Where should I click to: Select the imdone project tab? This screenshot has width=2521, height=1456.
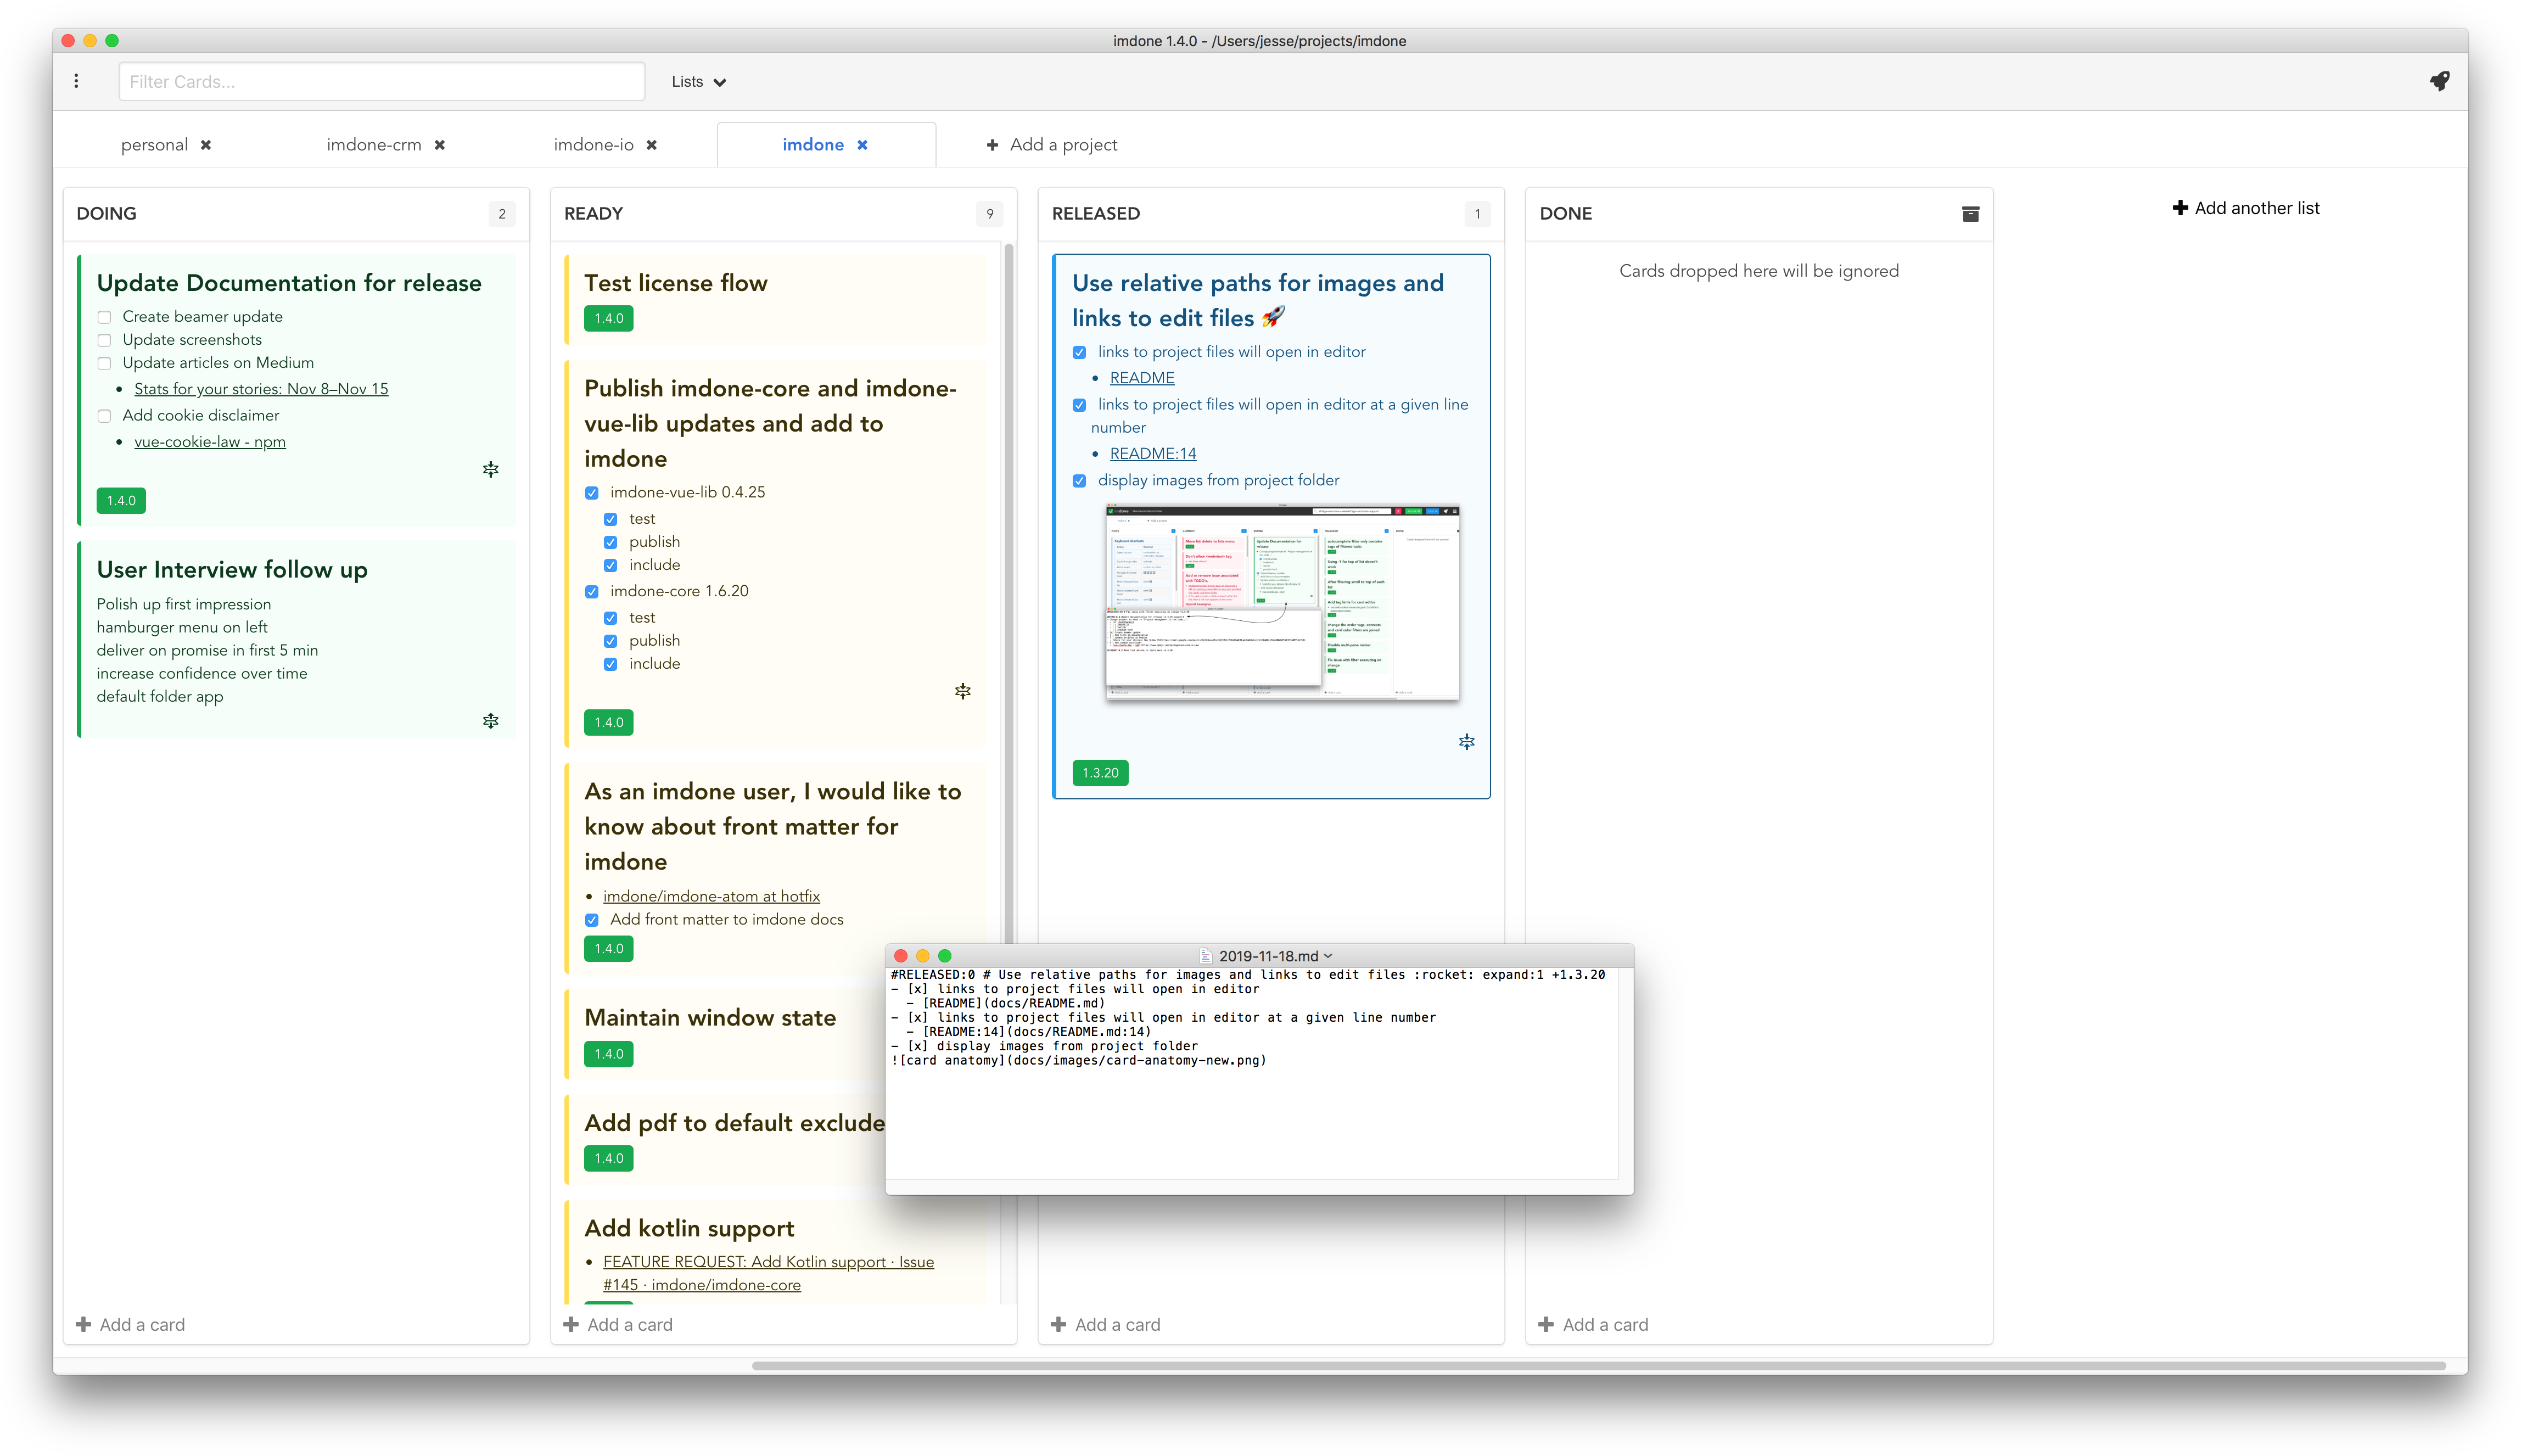coord(813,145)
